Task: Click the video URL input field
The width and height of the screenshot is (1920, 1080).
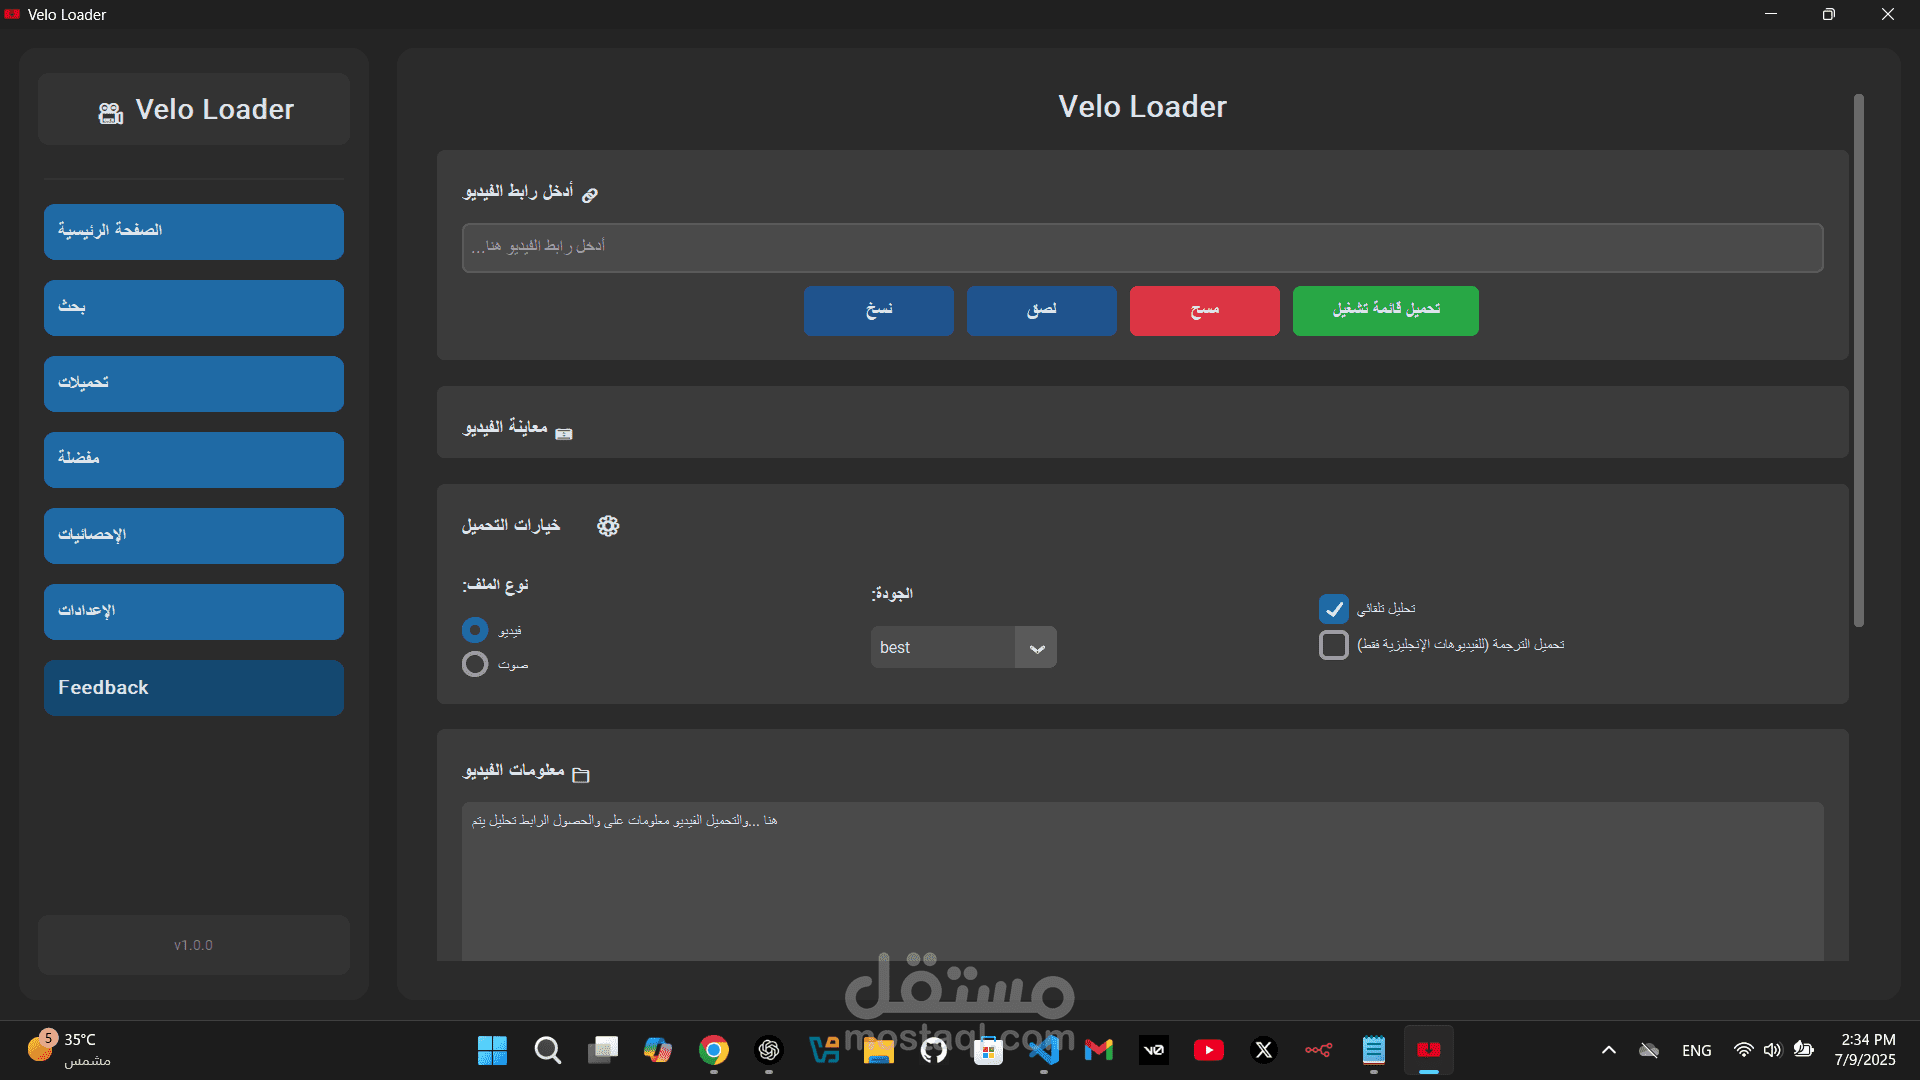Action: (1142, 248)
